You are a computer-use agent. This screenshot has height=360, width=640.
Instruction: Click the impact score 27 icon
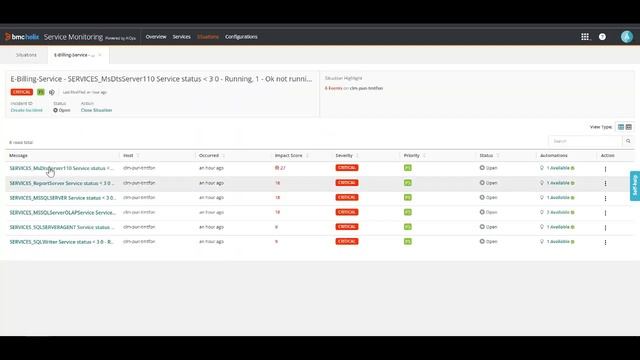277,168
